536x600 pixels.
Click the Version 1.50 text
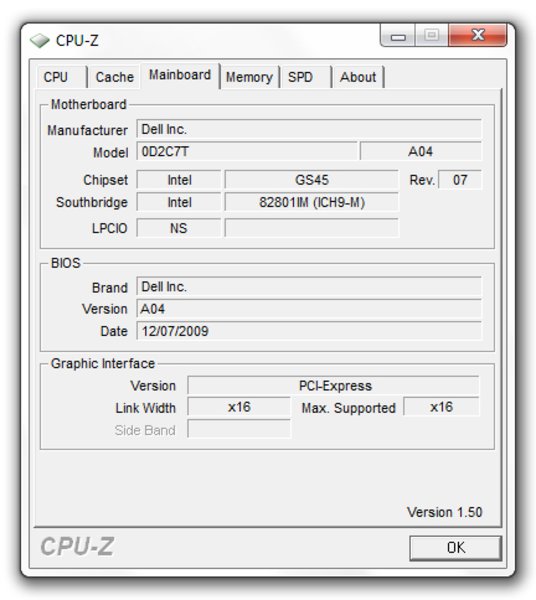click(445, 512)
